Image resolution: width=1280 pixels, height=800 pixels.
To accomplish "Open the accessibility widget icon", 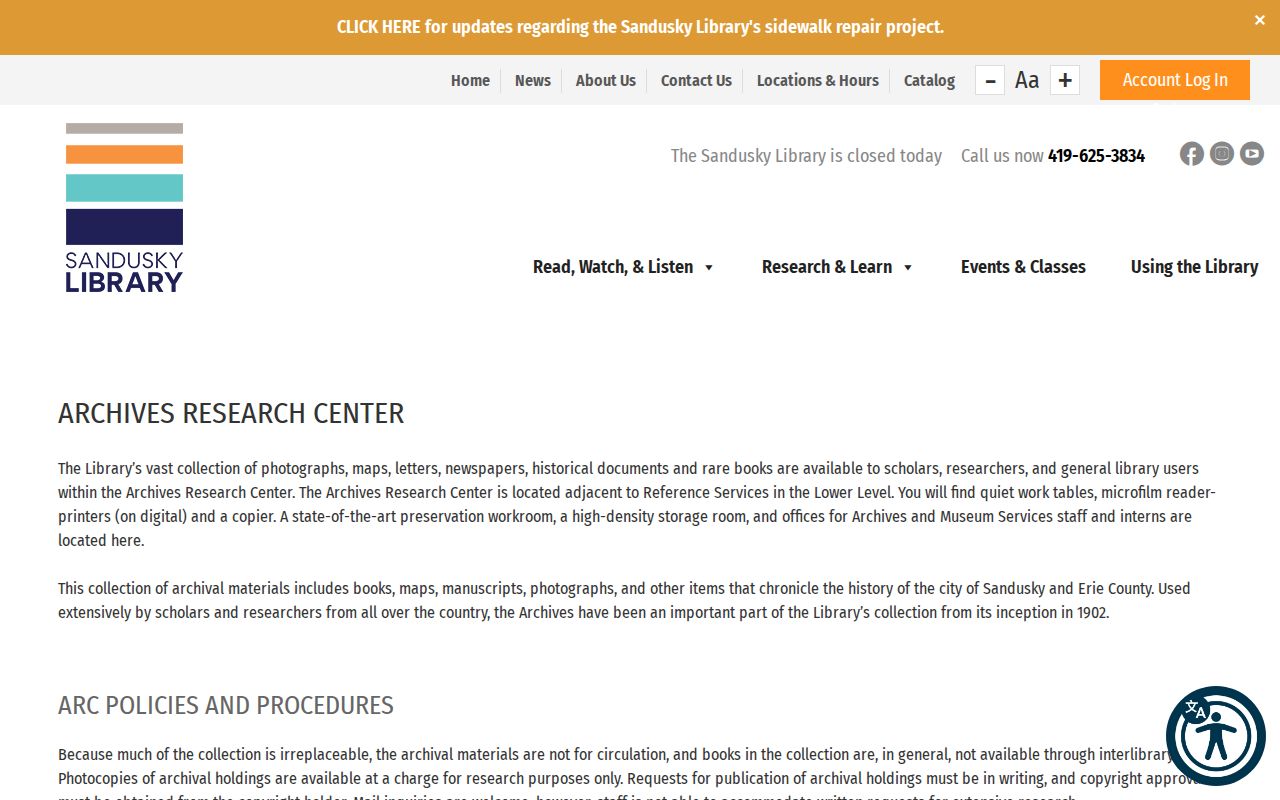I will tap(1216, 736).
